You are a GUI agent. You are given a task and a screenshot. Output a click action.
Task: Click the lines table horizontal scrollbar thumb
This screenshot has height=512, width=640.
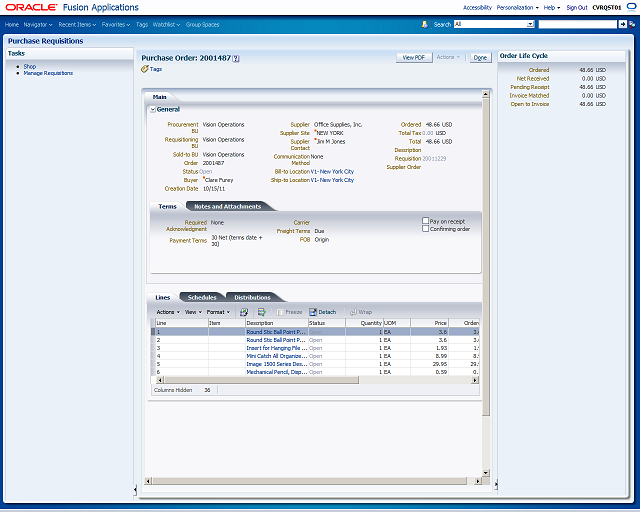click(x=261, y=380)
